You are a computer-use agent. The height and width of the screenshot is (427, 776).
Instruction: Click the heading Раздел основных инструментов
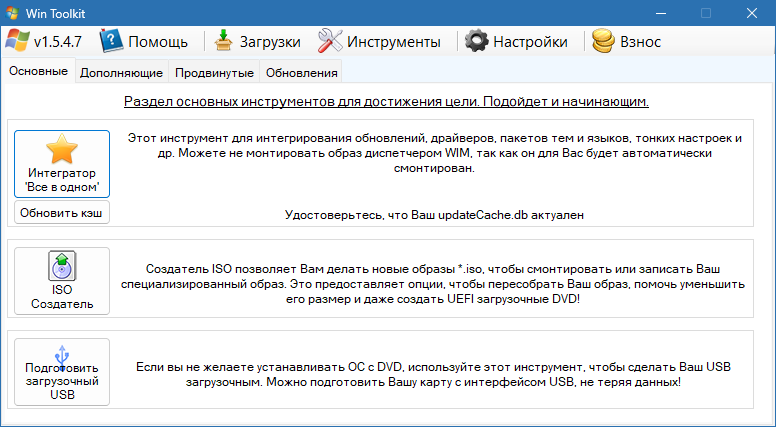[386, 101]
